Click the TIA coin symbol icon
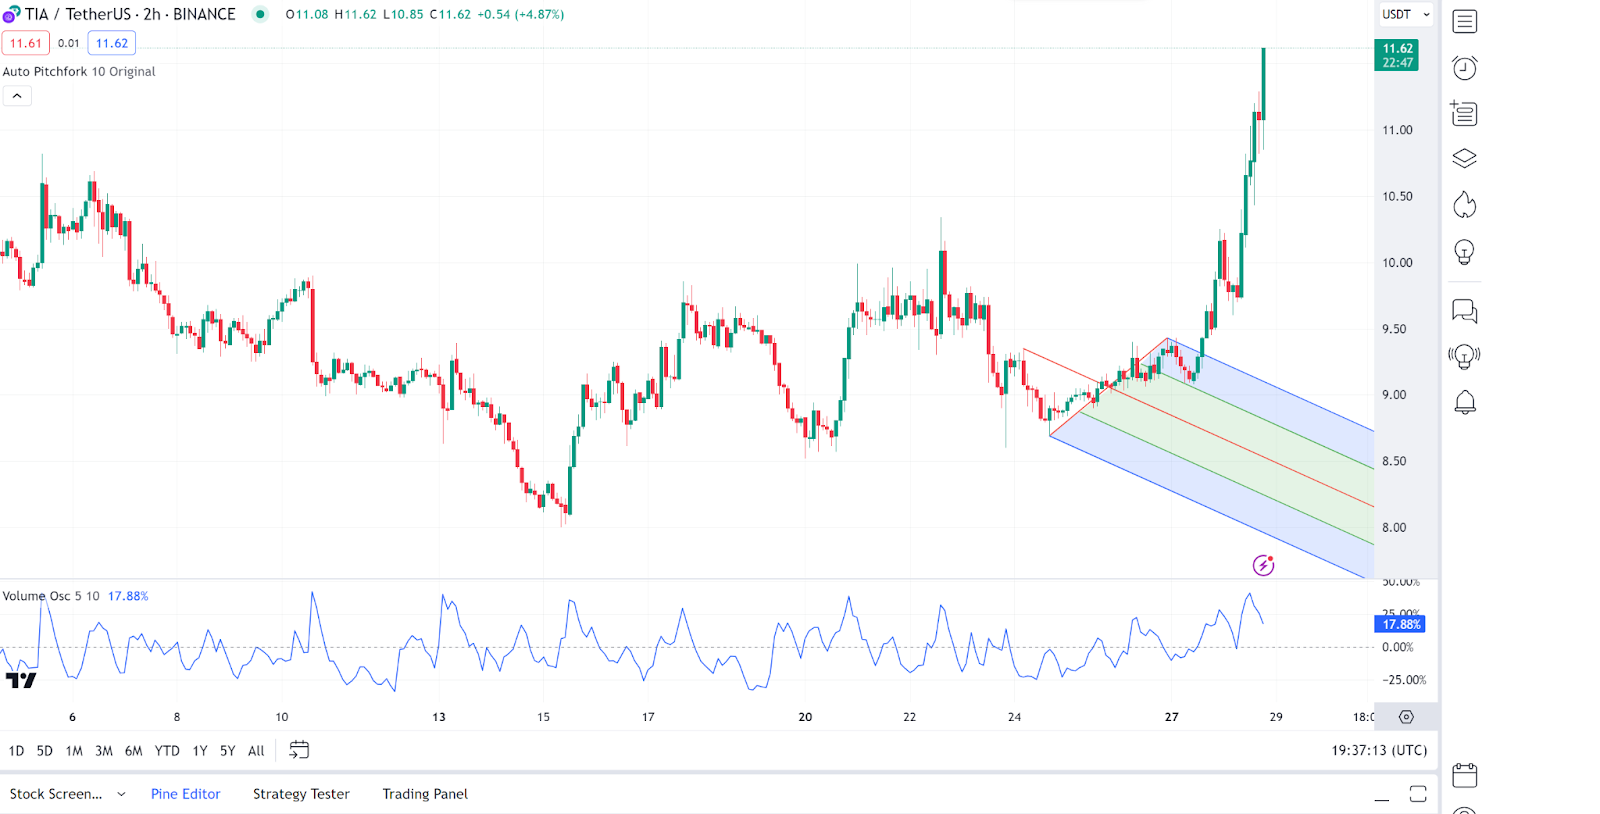This screenshot has height=814, width=1600. tap(11, 15)
